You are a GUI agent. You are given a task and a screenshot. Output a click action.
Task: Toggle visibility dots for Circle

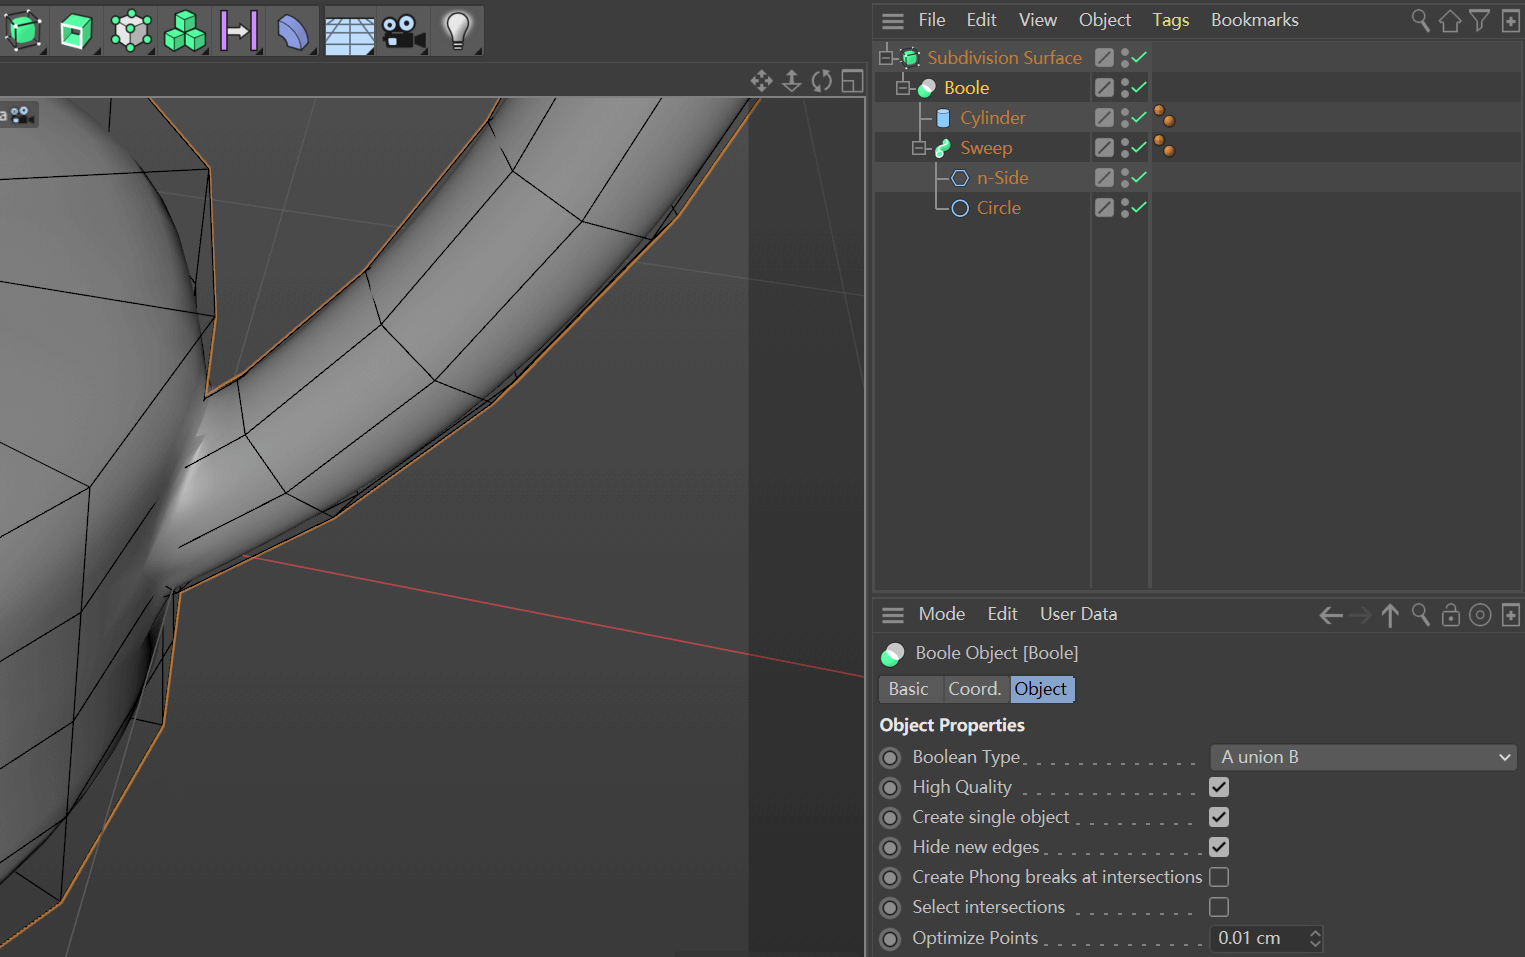point(1125,207)
